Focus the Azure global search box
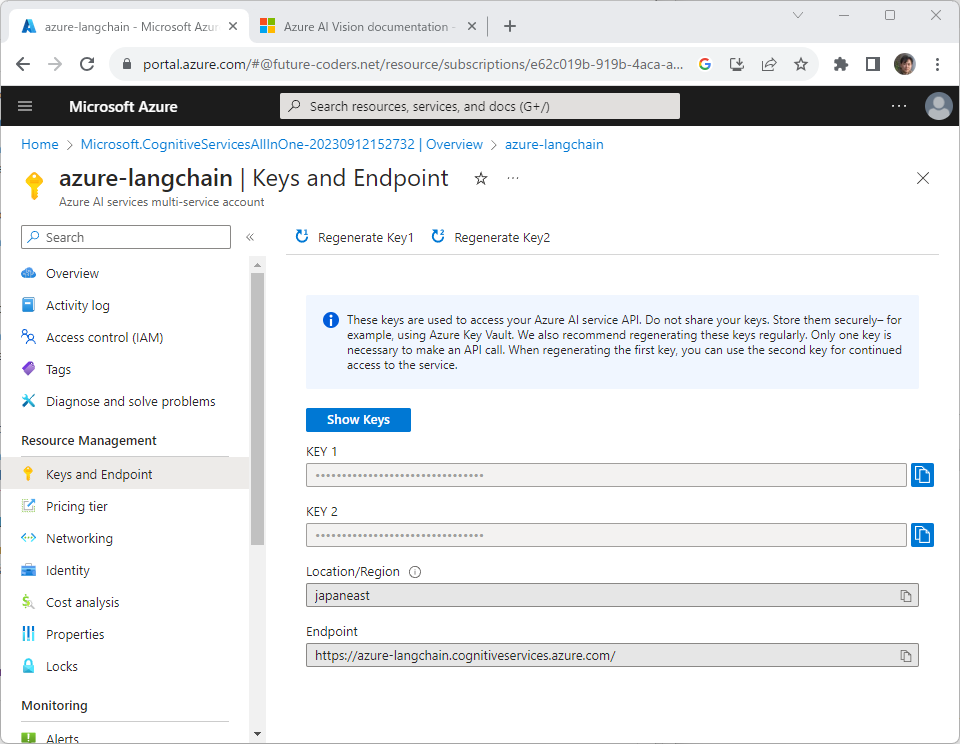Screen dimensions: 960x744 480,106
